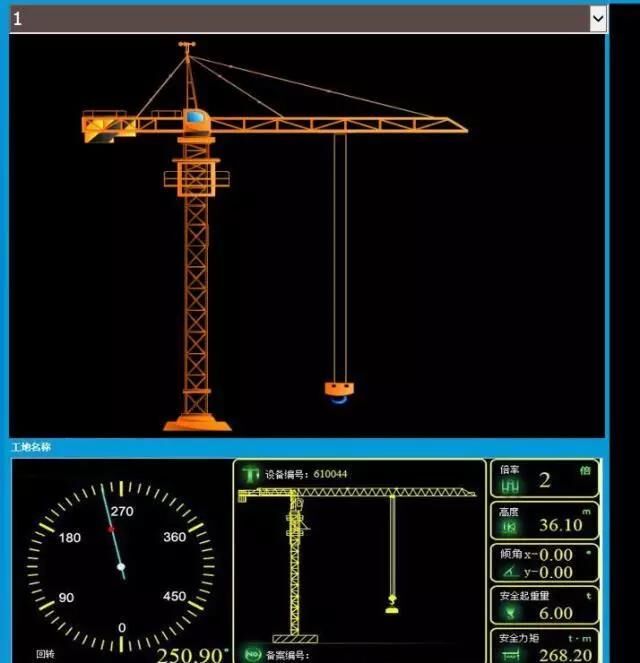The height and width of the screenshot is (663, 640).
Task: Click the 270 mark on the rotation dial
Action: pyautogui.click(x=121, y=511)
